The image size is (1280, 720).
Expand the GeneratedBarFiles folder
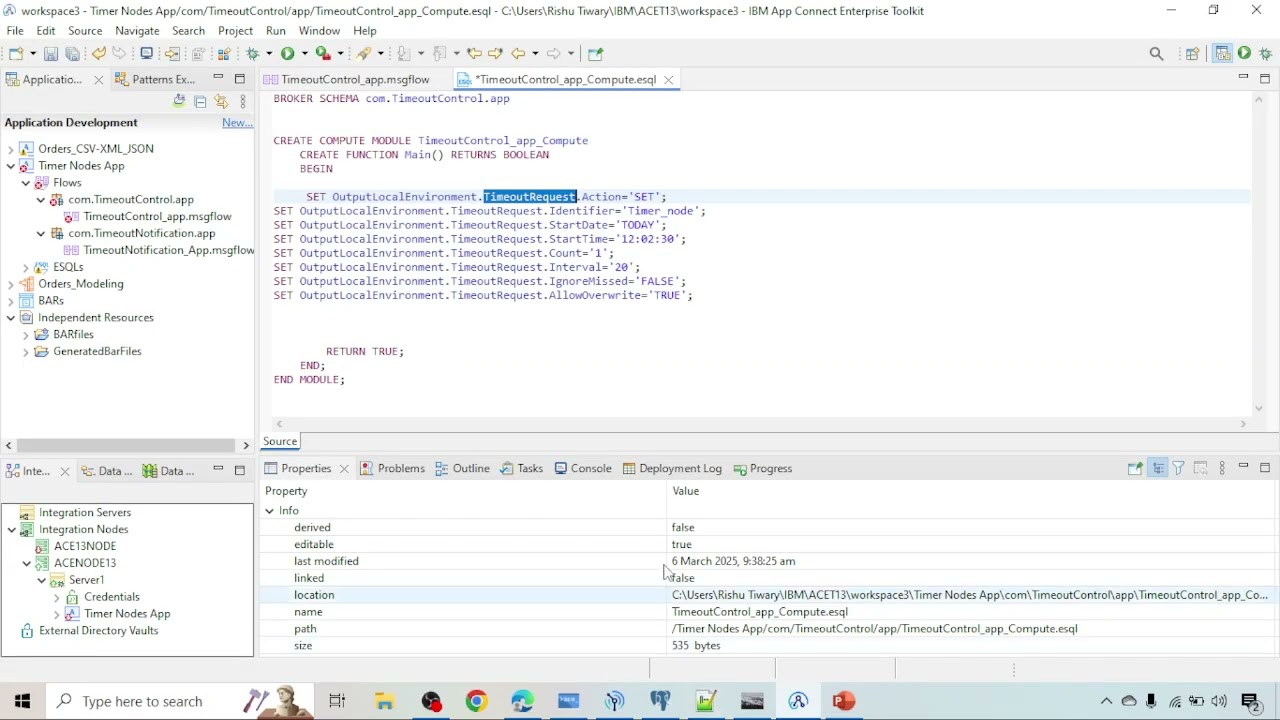26,352
